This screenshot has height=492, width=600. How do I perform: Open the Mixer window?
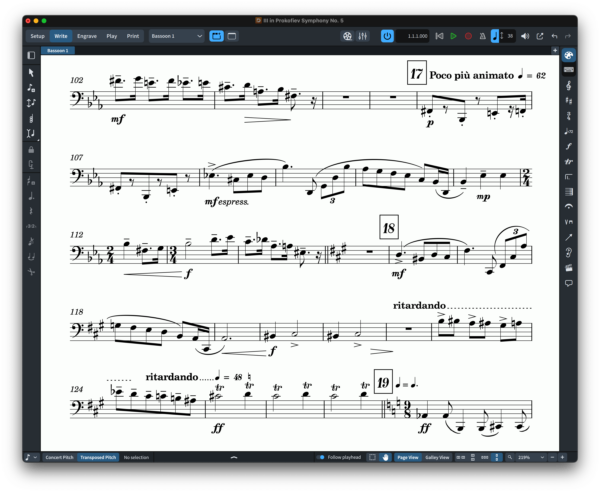(362, 36)
